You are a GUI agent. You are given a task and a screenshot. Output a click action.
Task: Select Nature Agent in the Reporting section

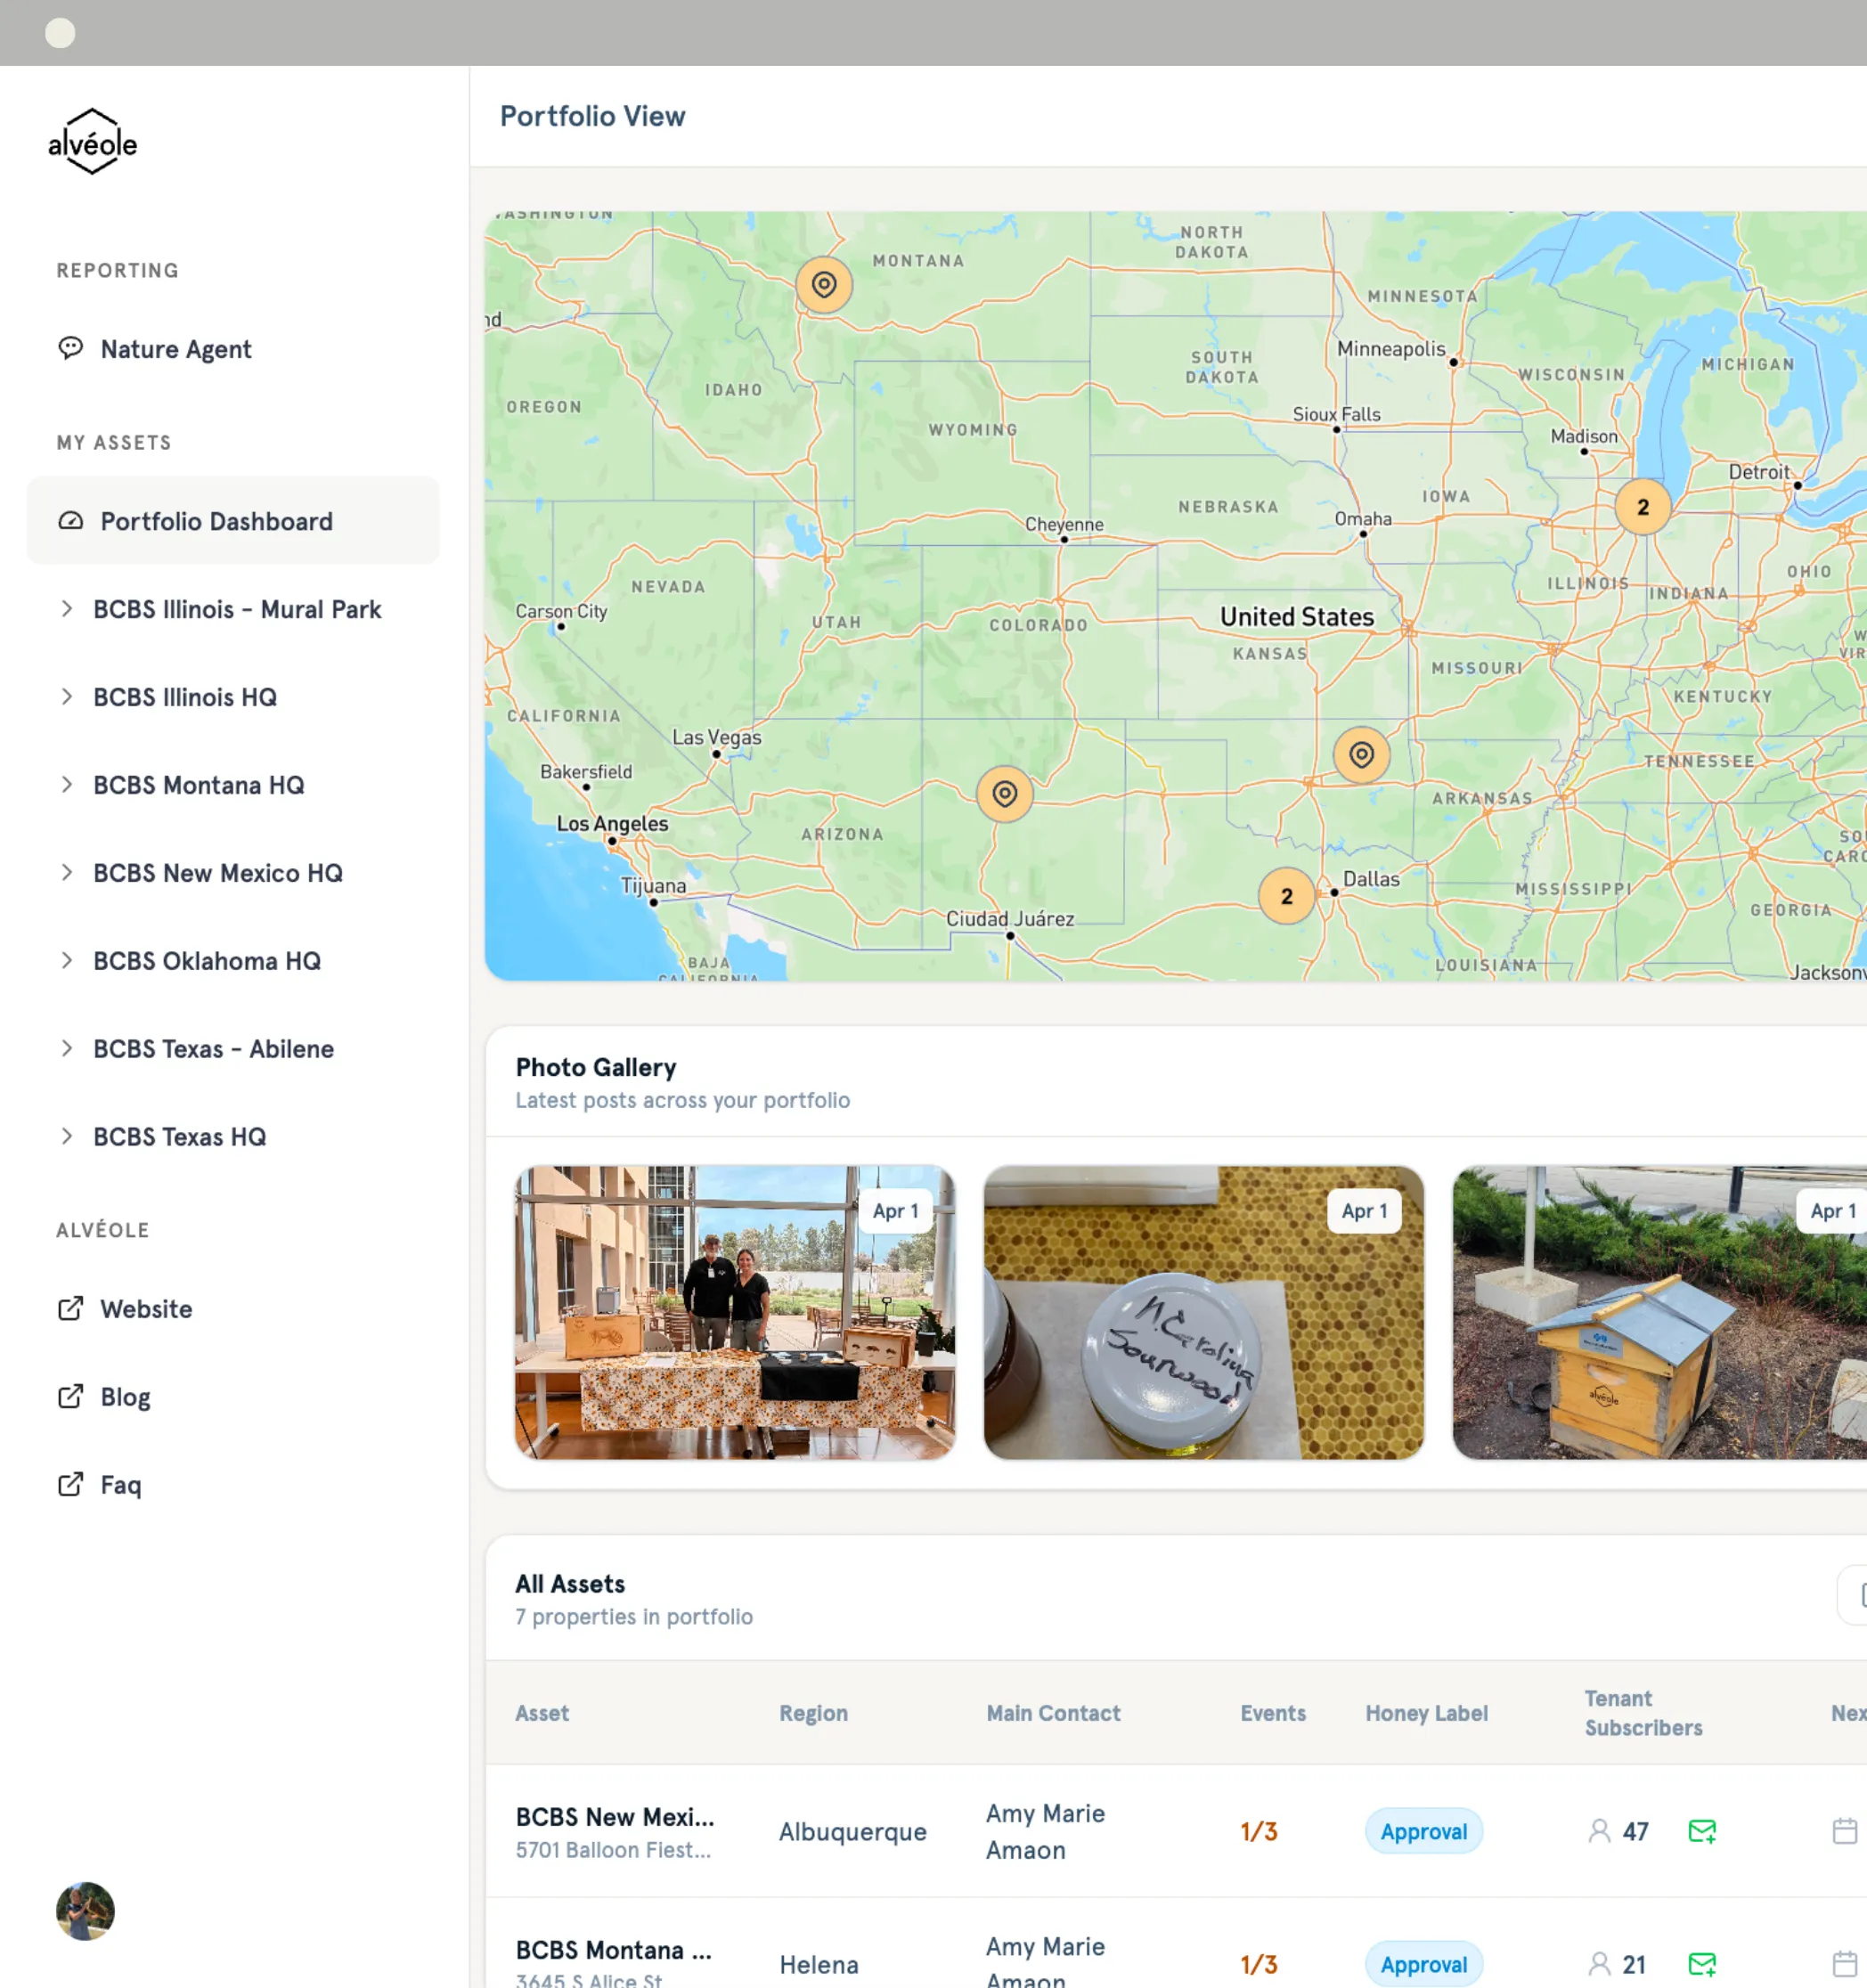(175, 348)
